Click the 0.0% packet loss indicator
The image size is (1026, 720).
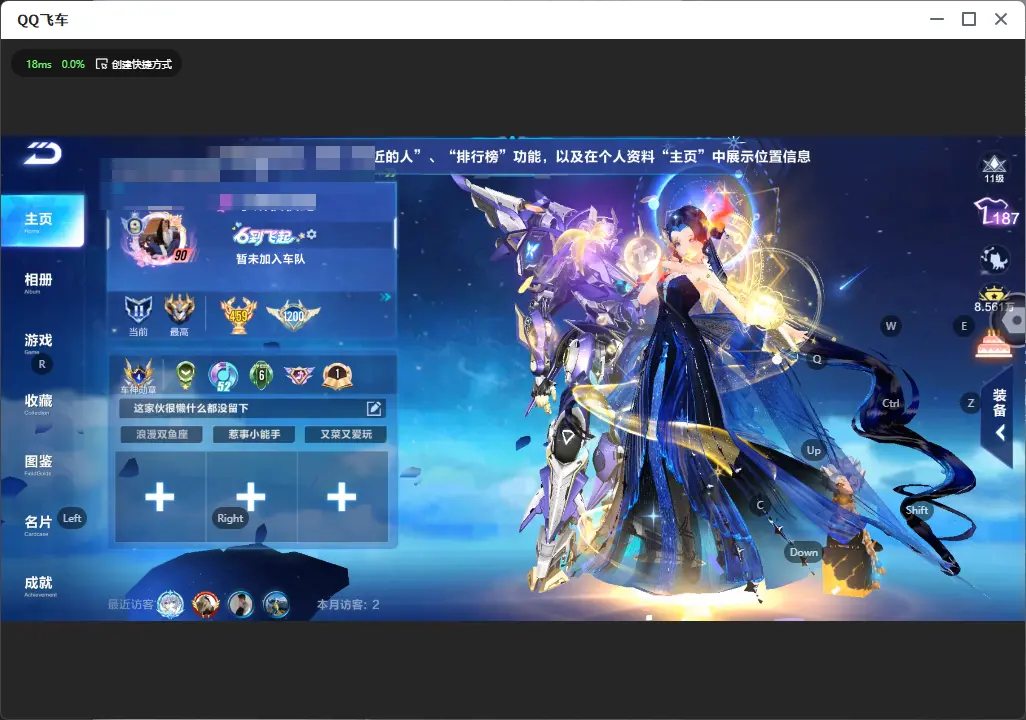click(73, 64)
